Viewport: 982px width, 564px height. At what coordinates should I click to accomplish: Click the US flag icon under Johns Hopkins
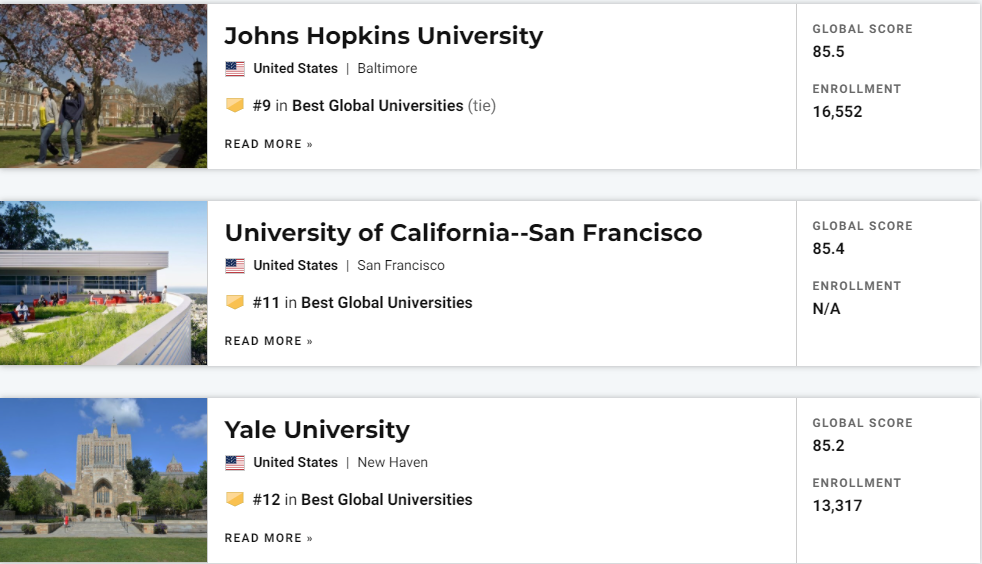click(235, 69)
